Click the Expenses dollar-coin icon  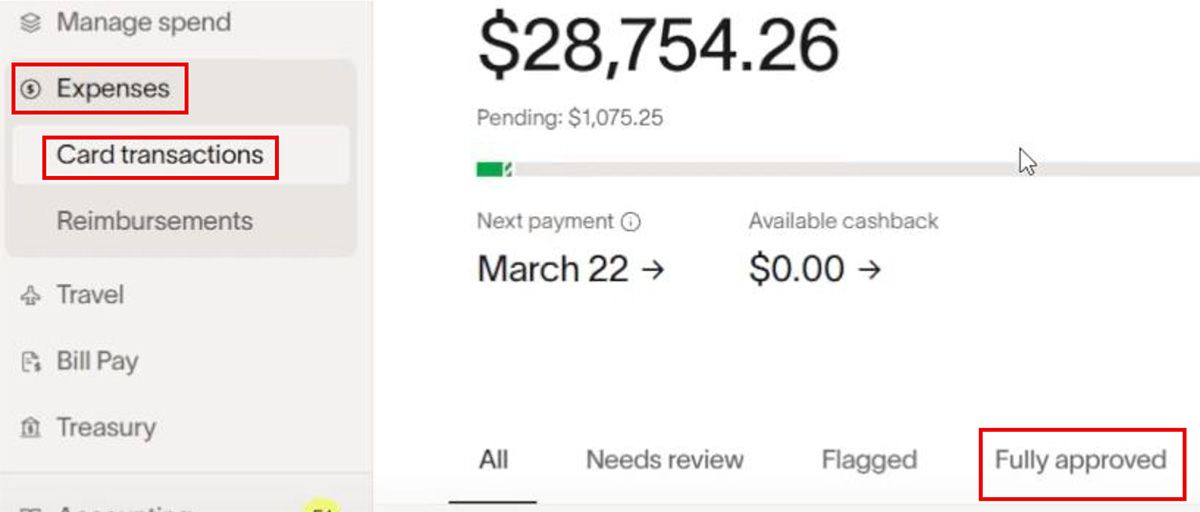coord(31,90)
